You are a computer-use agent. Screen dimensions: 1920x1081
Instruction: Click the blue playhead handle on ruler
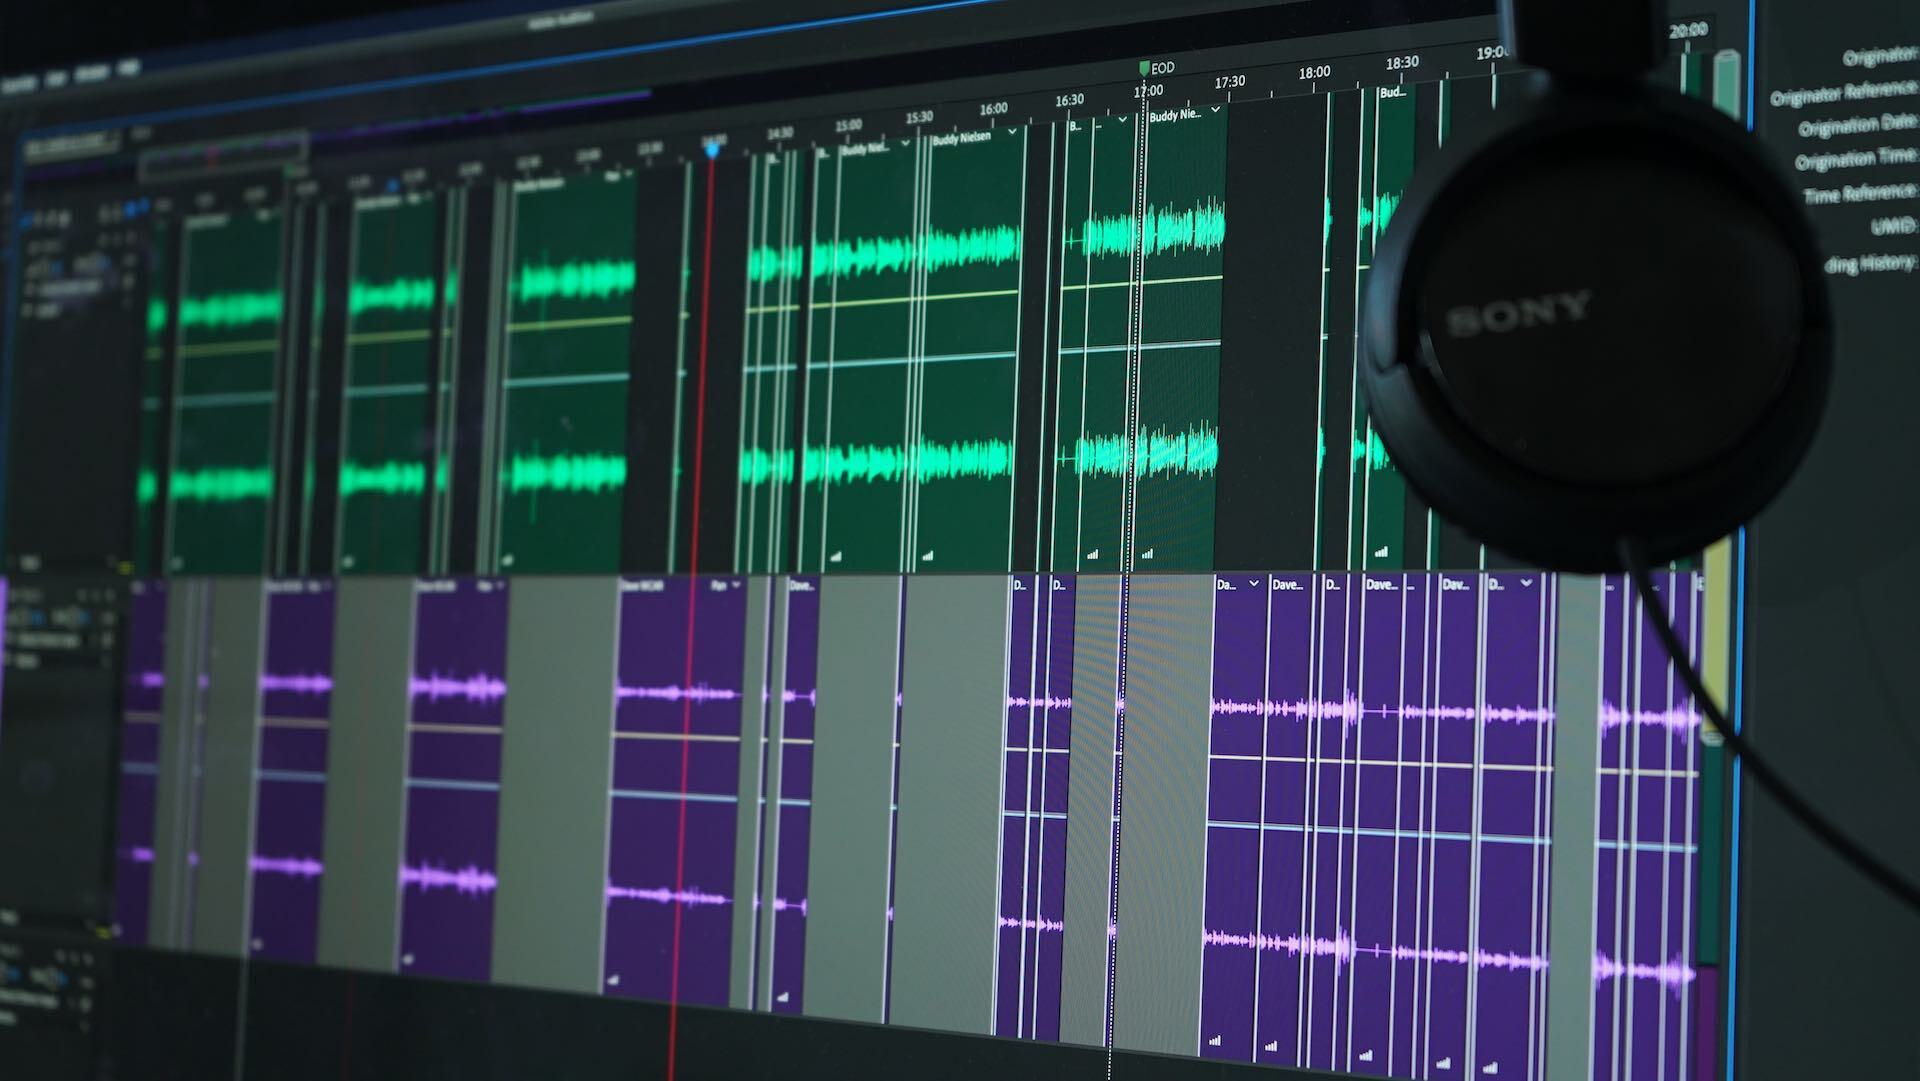click(x=712, y=150)
